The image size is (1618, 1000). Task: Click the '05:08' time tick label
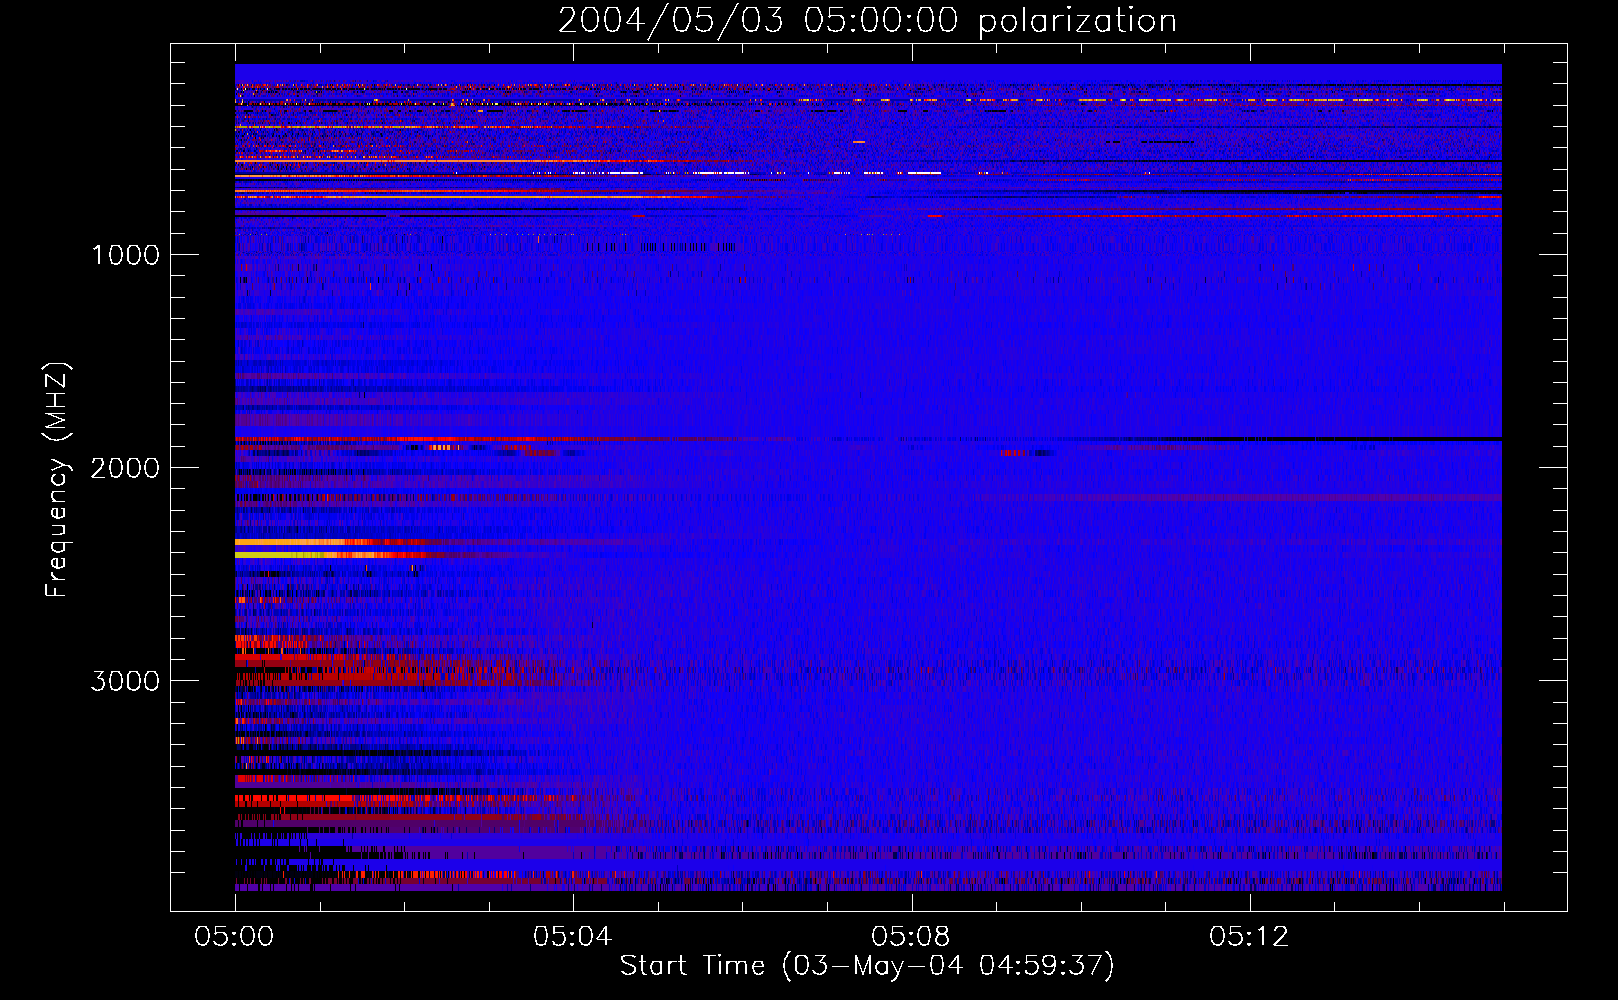[910, 937]
